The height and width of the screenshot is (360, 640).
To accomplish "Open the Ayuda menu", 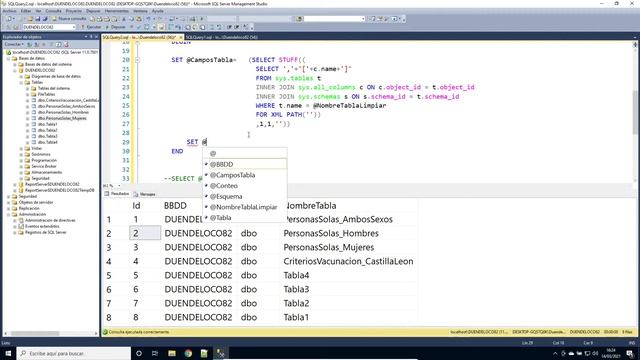I will click(157, 11).
